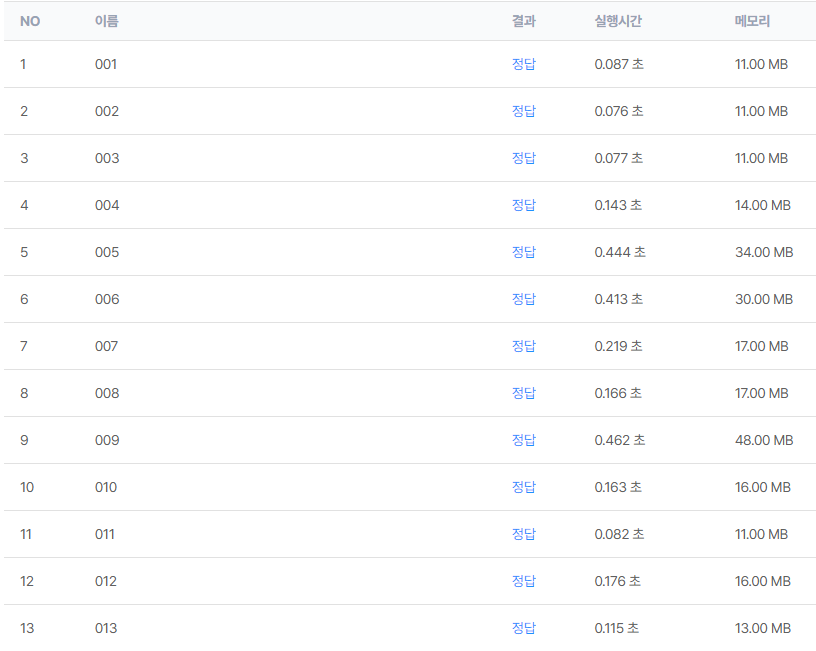Click the NO column header
Image resolution: width=816 pixels, height=651 pixels.
pyautogui.click(x=30, y=21)
